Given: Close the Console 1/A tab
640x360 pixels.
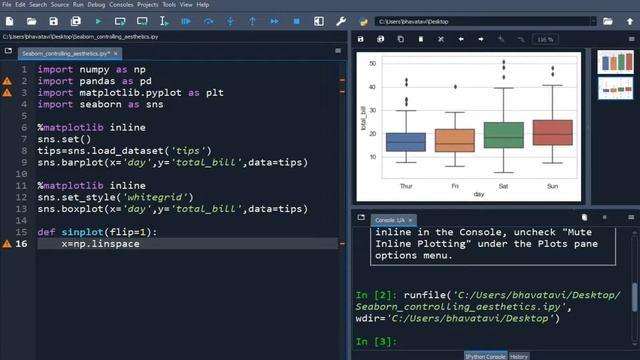Looking at the screenshot, I should (411, 220).
